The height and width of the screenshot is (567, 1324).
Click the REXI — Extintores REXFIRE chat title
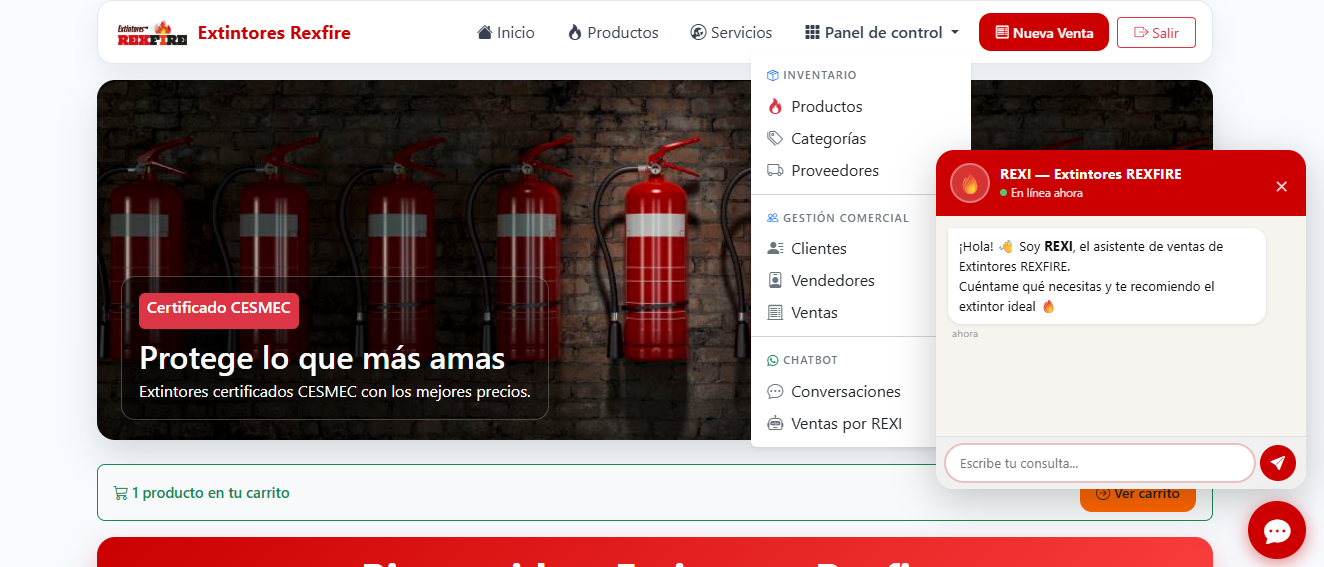point(1091,174)
